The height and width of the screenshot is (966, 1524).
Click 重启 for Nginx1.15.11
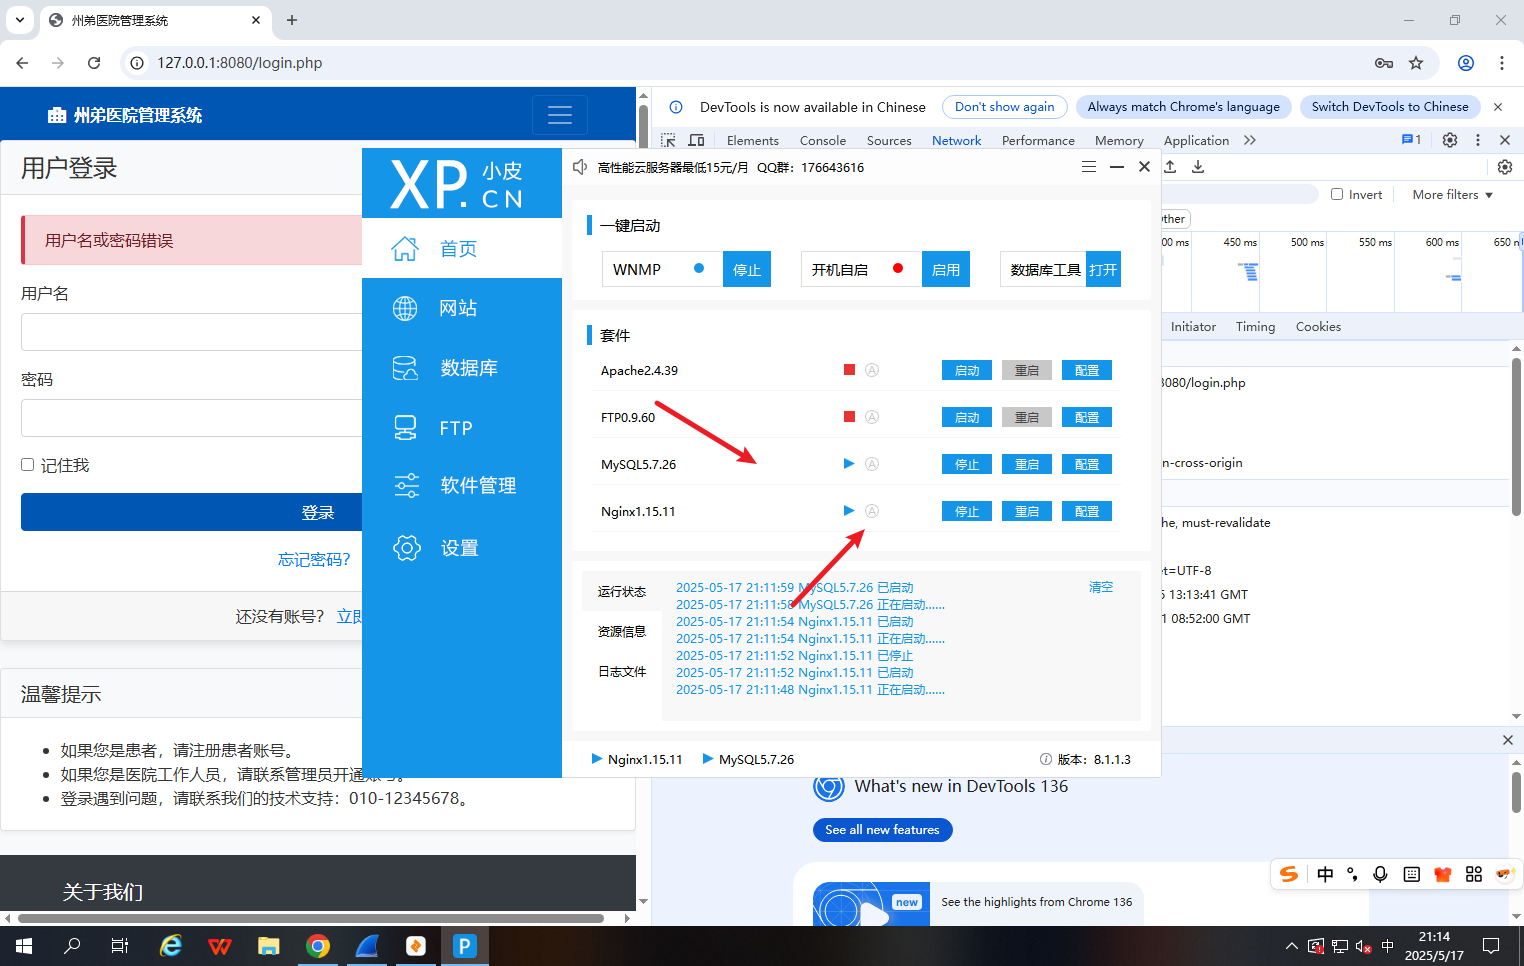(1027, 511)
